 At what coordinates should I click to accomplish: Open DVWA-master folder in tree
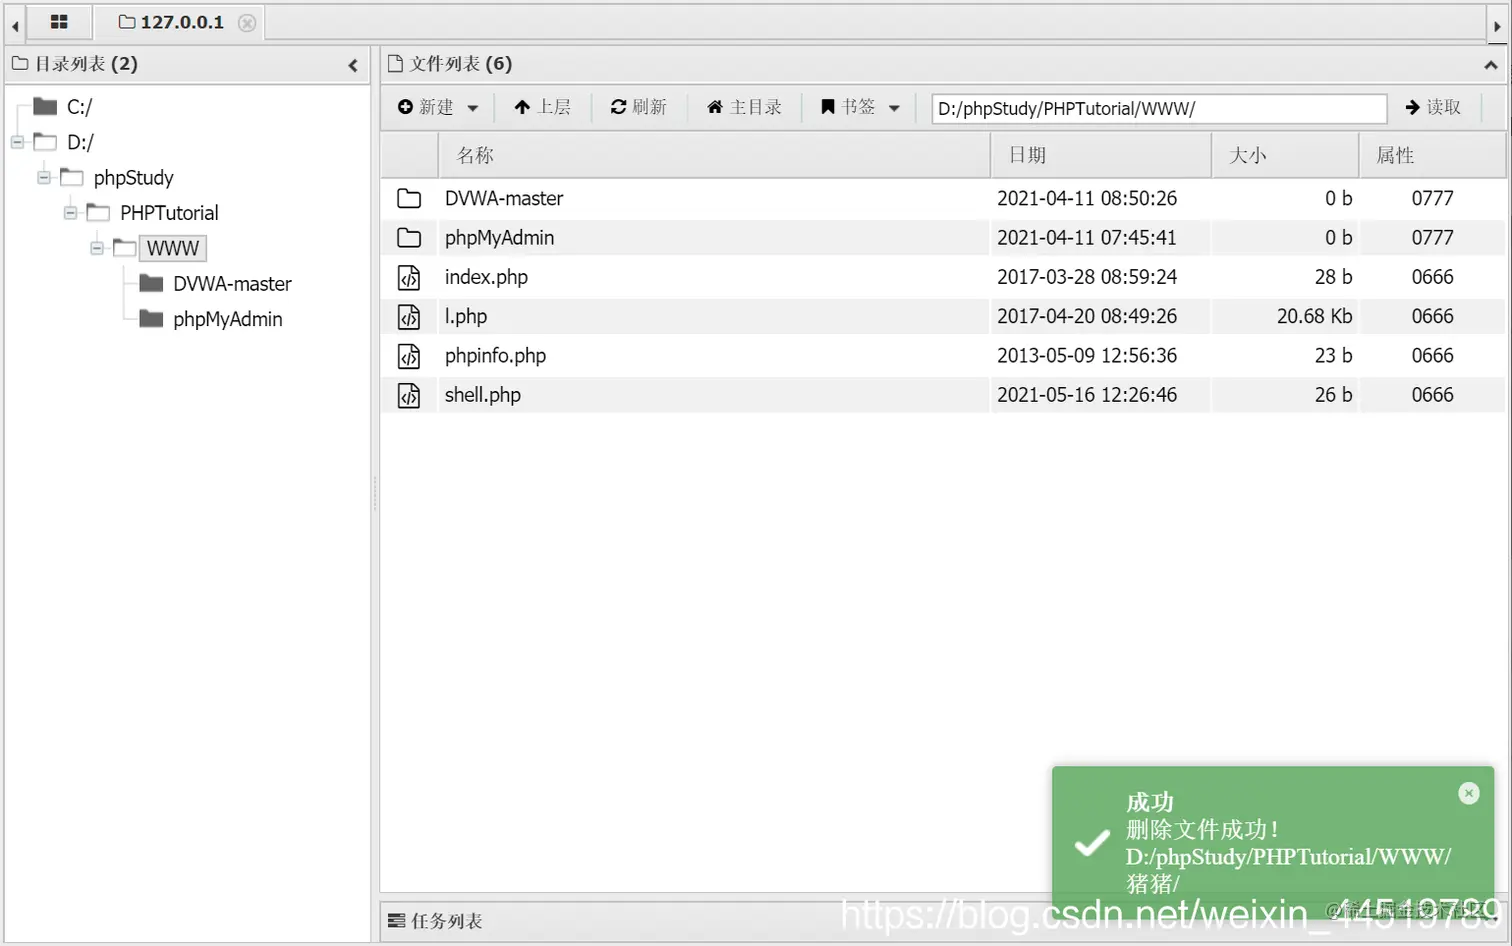232,283
